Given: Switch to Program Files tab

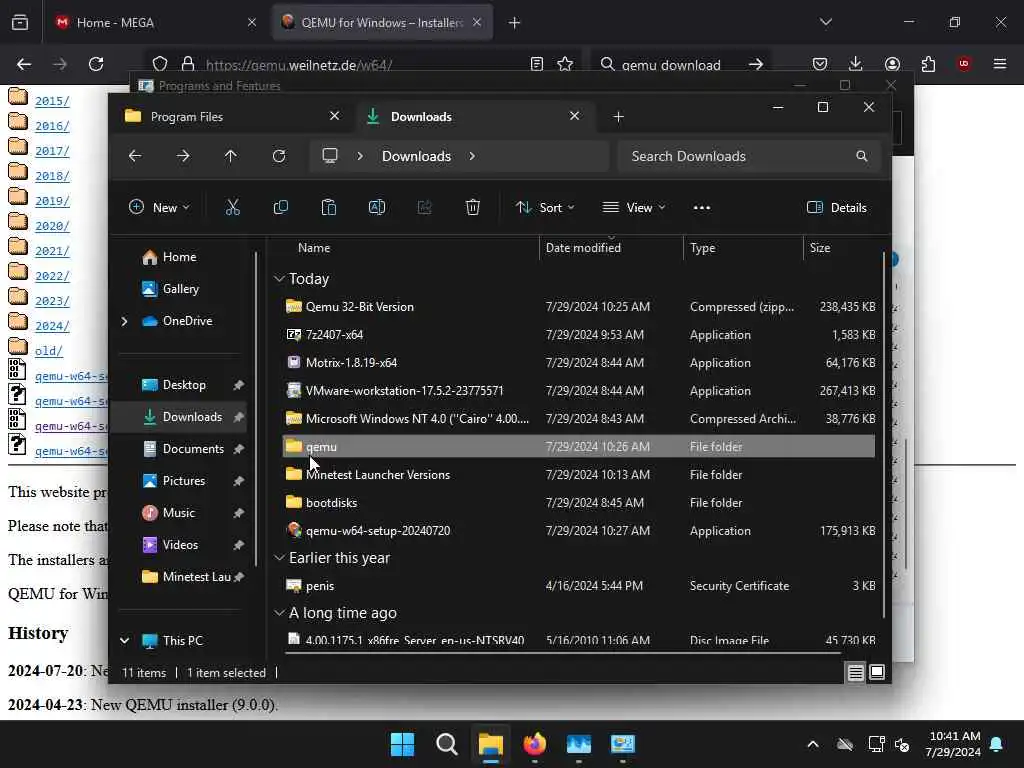Looking at the screenshot, I should click(x=225, y=116).
